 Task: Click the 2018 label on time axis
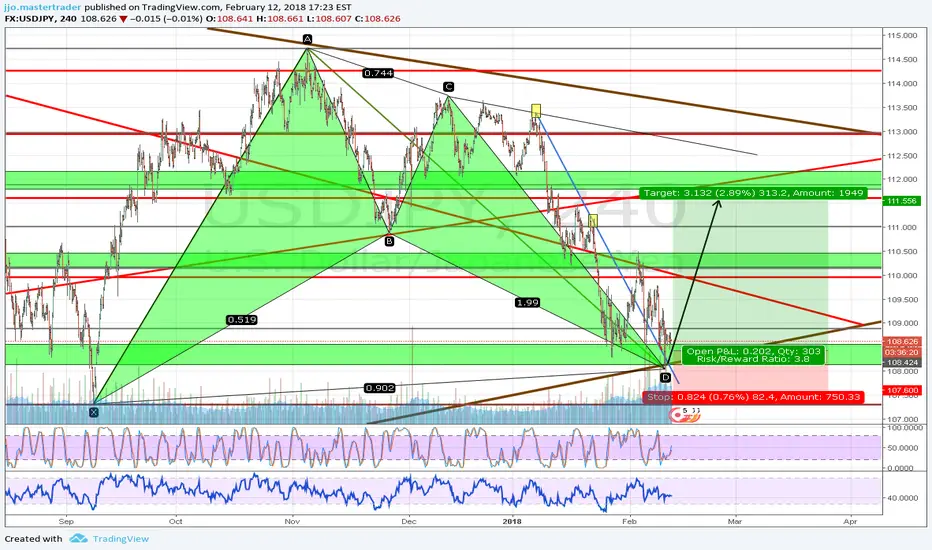512,521
